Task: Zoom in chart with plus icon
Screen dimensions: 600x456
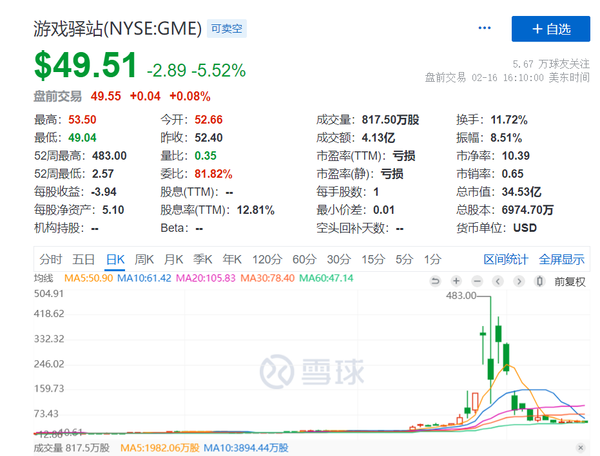Action: (456, 282)
